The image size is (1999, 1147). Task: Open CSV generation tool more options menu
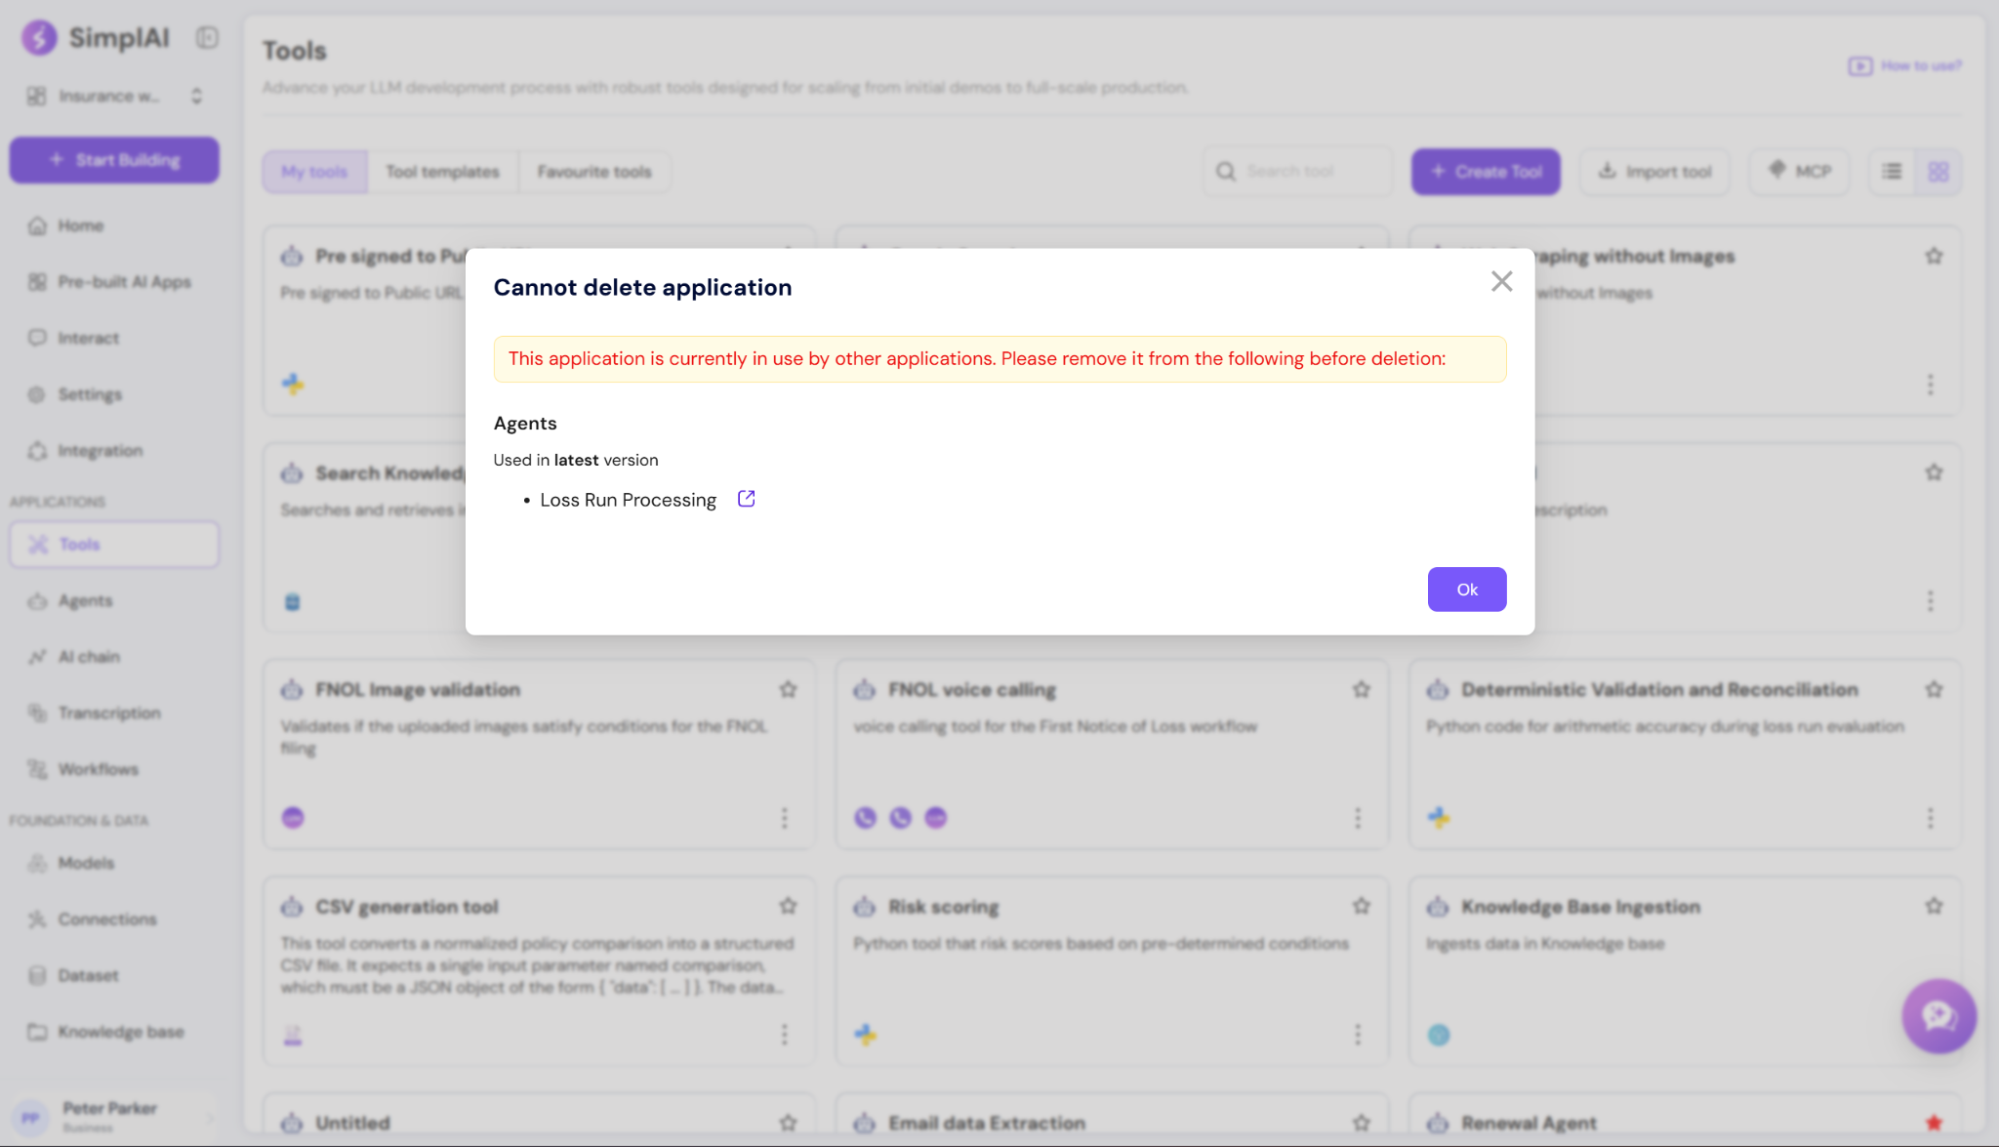[784, 1034]
